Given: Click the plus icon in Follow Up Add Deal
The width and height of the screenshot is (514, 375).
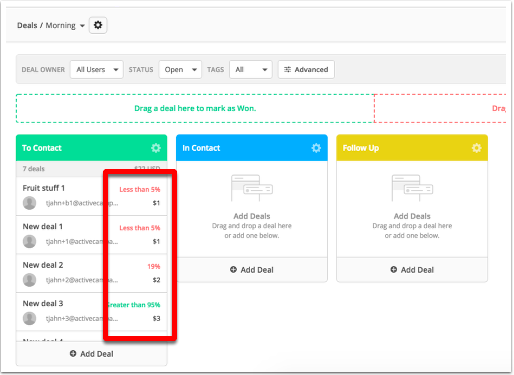Looking at the screenshot, I should click(394, 269).
